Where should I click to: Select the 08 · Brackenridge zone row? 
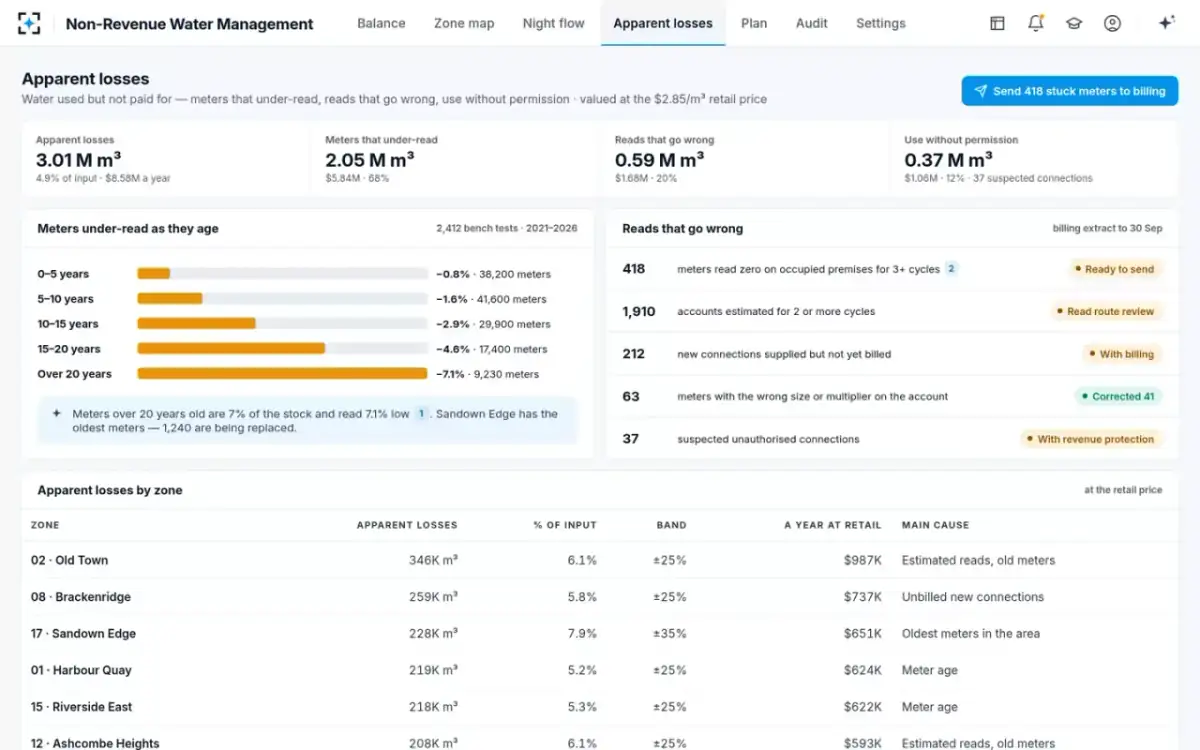click(x=600, y=597)
